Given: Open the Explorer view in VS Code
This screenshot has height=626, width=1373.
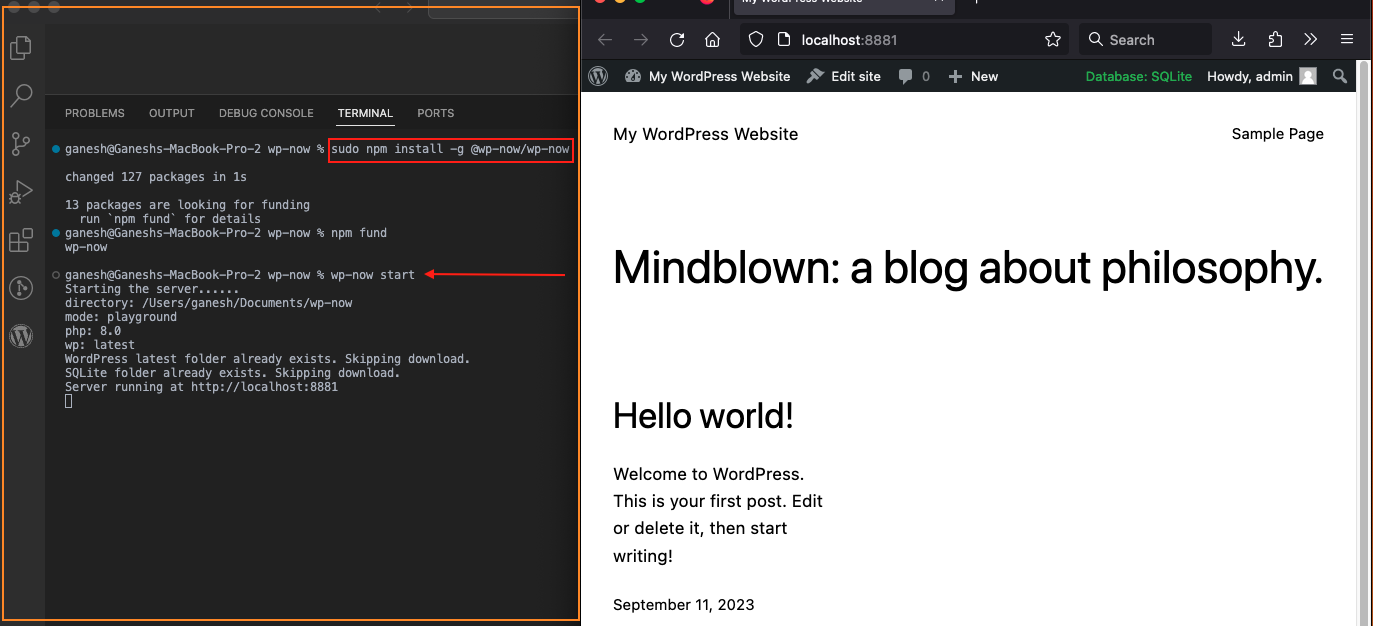Looking at the screenshot, I should [x=21, y=47].
